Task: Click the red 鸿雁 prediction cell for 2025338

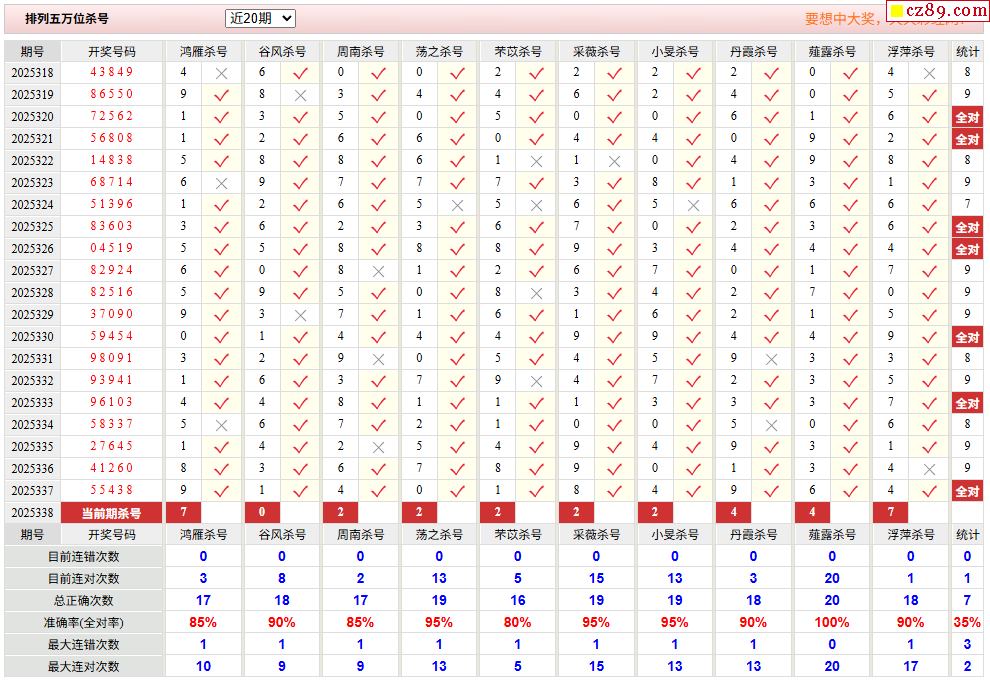Action: point(183,513)
